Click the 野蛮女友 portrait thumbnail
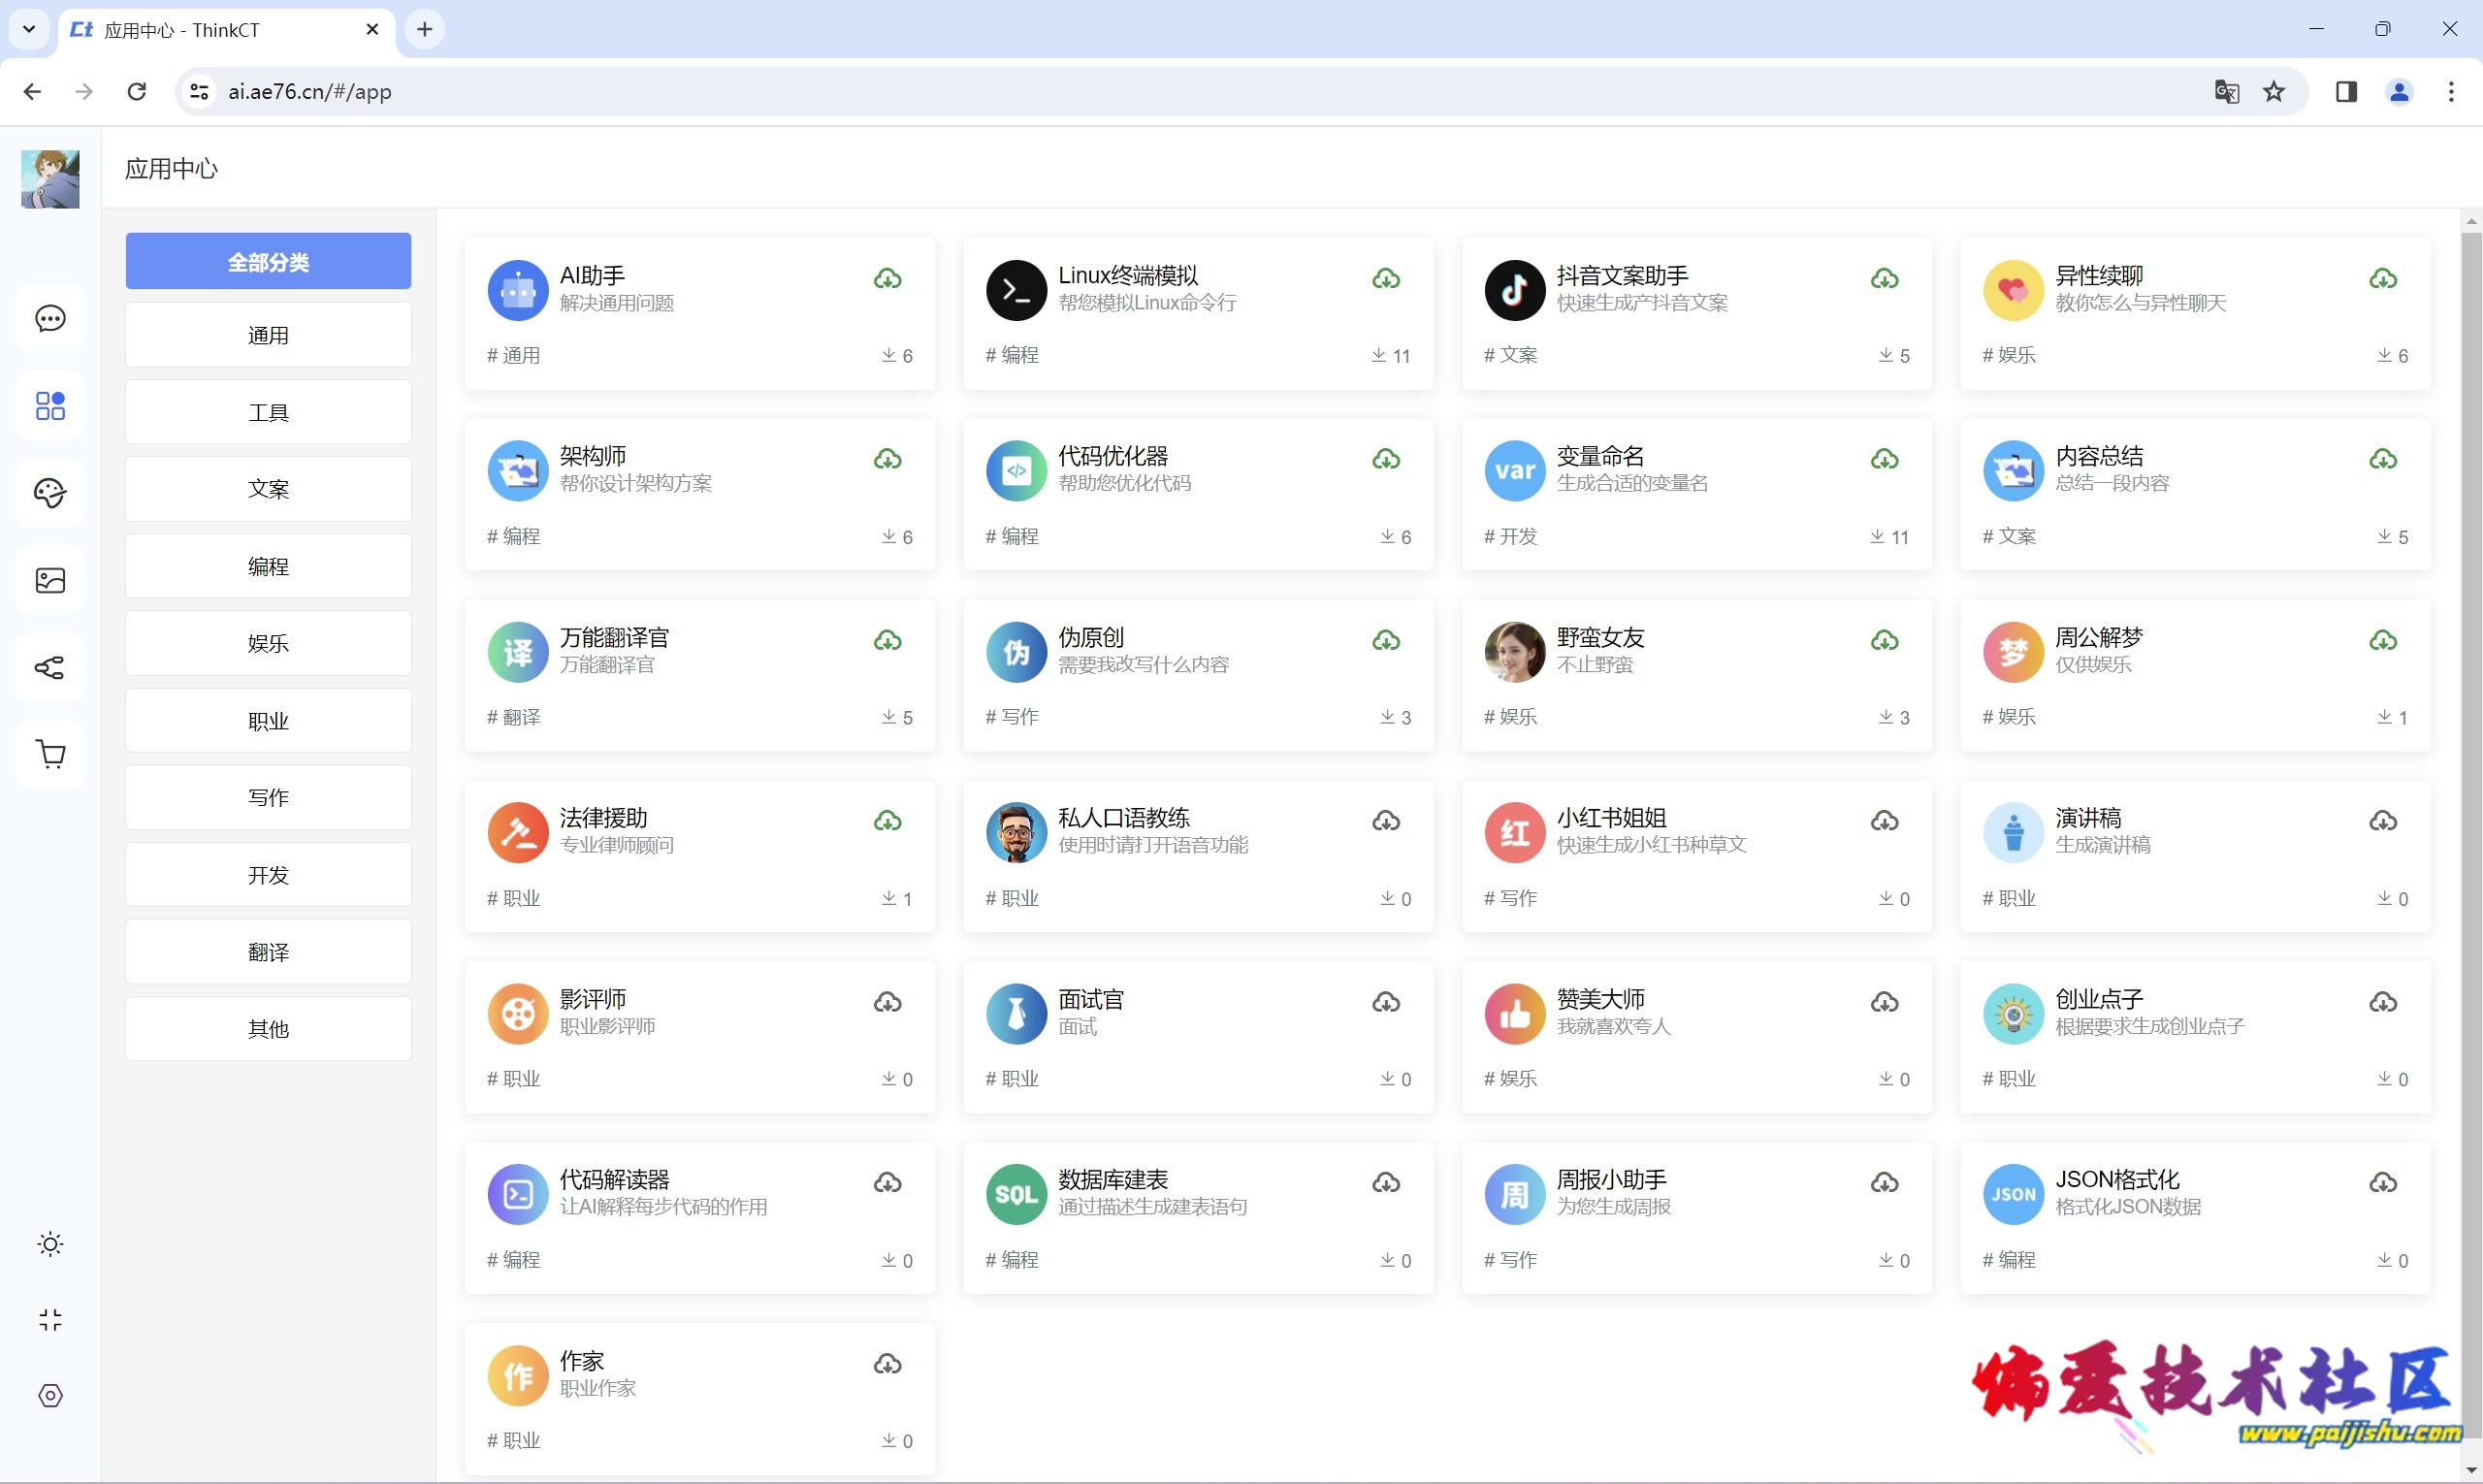2483x1484 pixels. [x=1514, y=652]
